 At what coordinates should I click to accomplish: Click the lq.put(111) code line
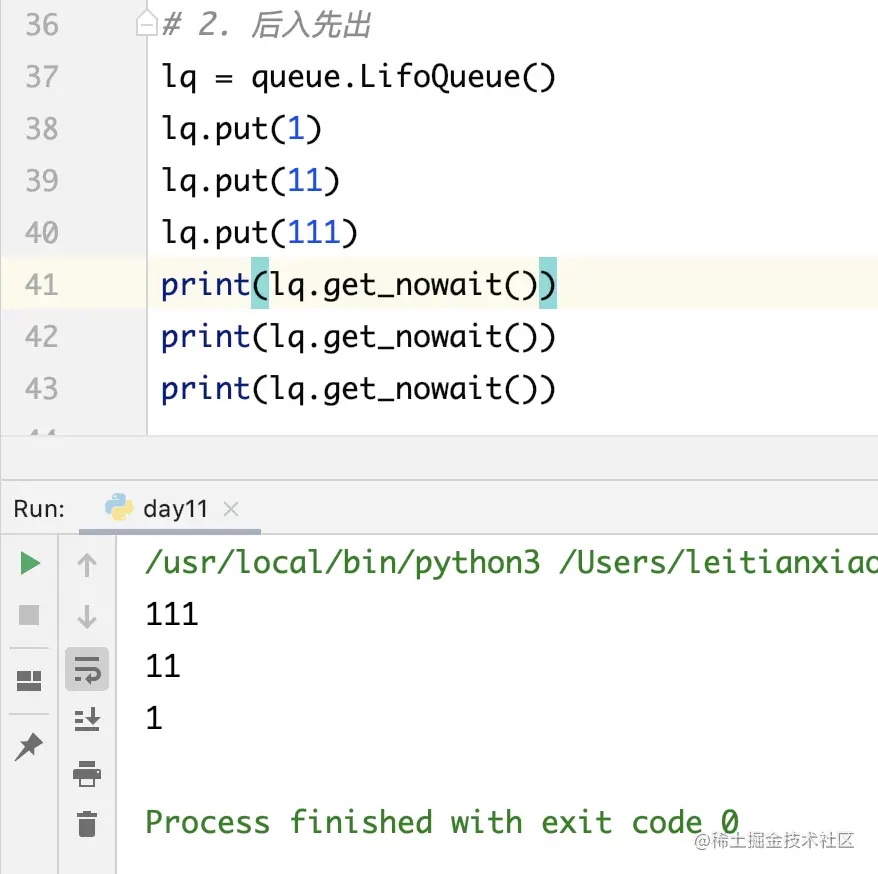259,233
